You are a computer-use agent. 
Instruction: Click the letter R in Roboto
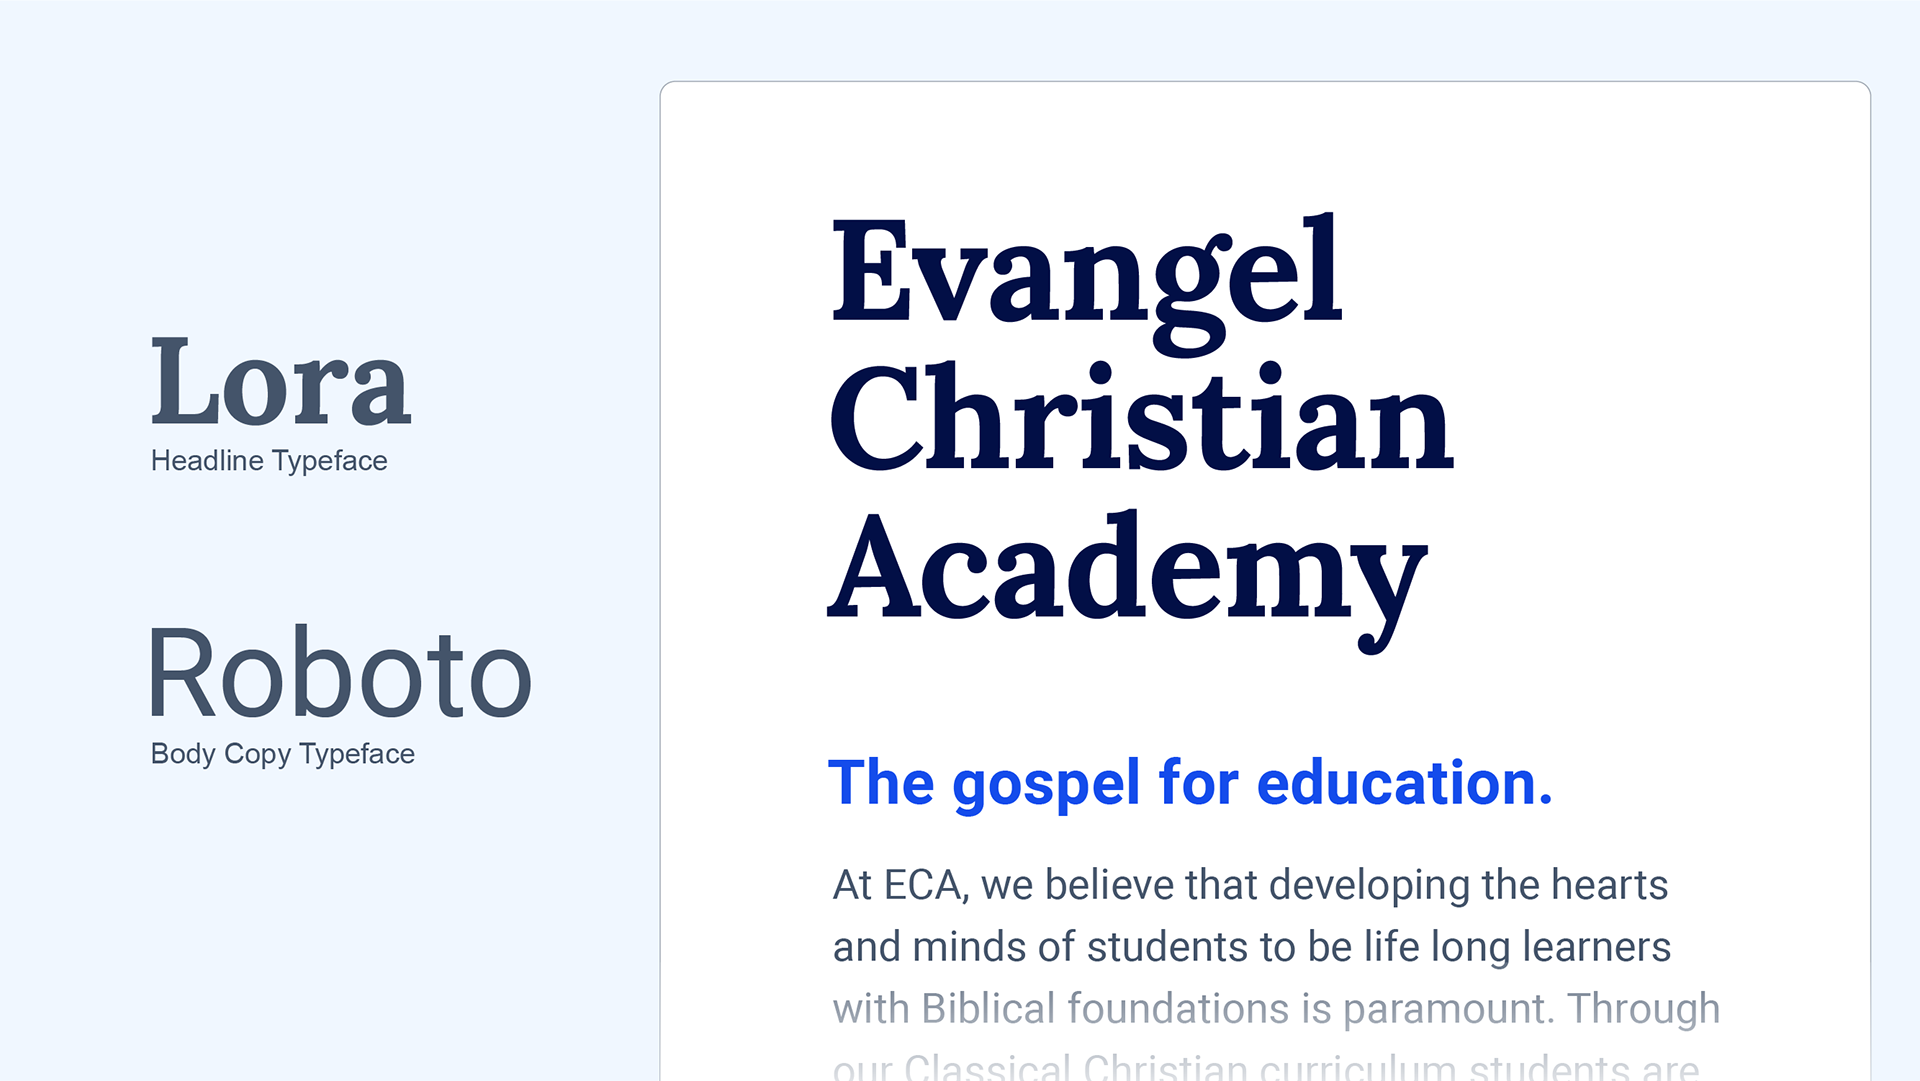181,672
